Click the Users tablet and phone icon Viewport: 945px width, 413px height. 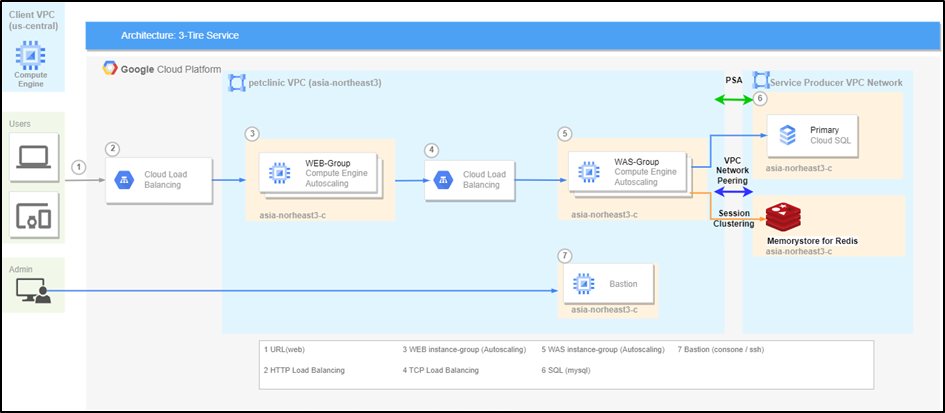pos(34,216)
